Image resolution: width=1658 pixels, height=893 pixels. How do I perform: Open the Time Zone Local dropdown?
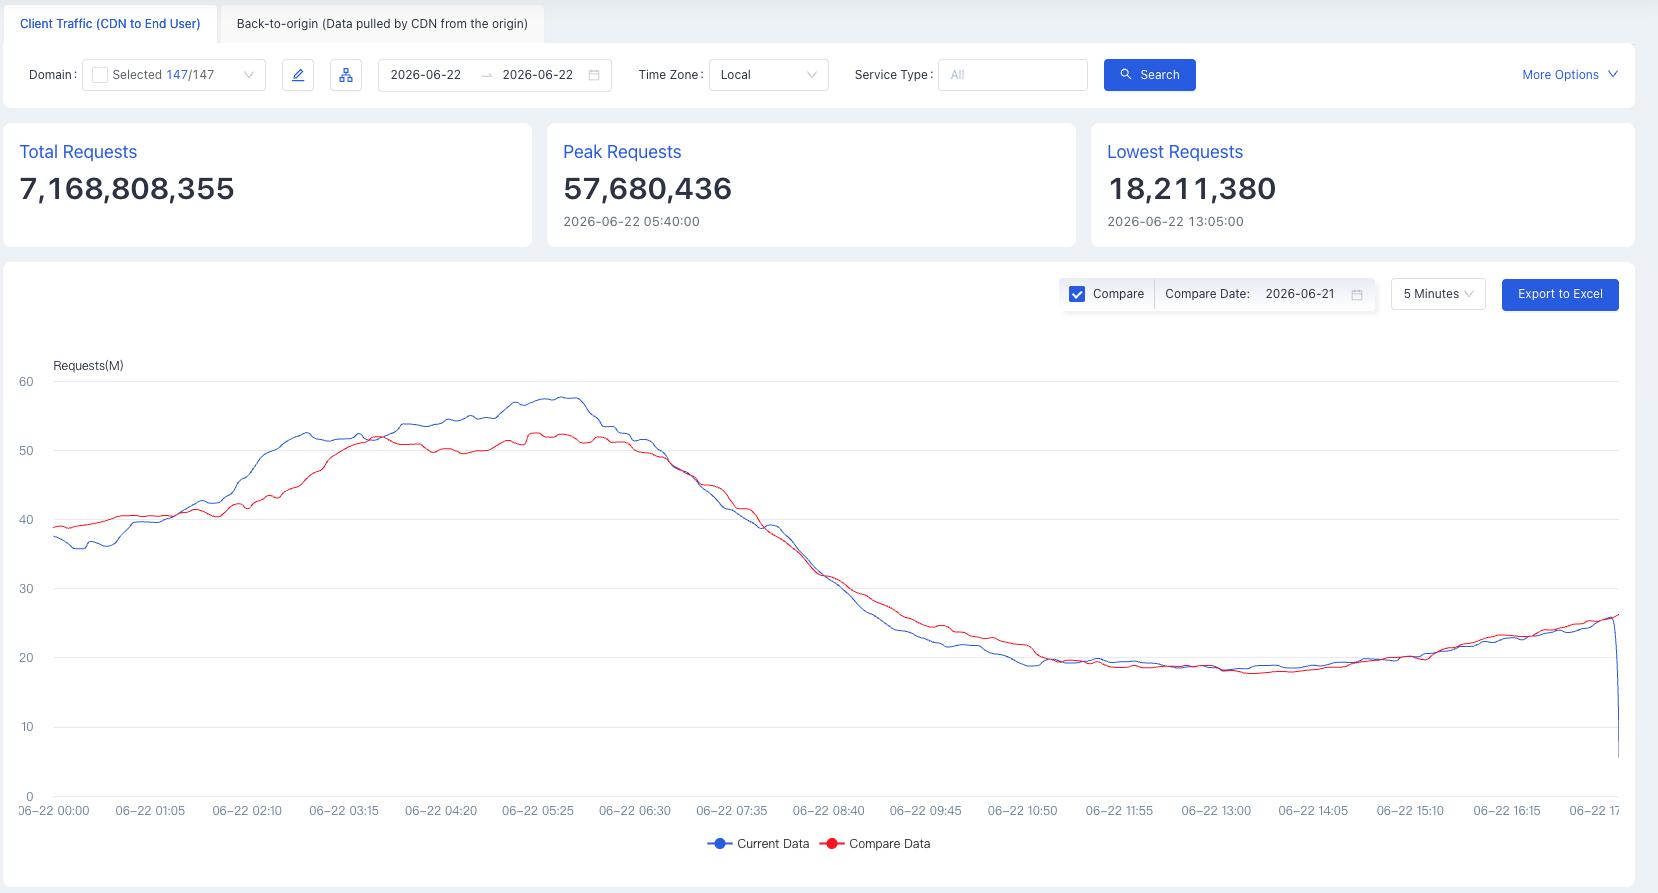point(769,75)
